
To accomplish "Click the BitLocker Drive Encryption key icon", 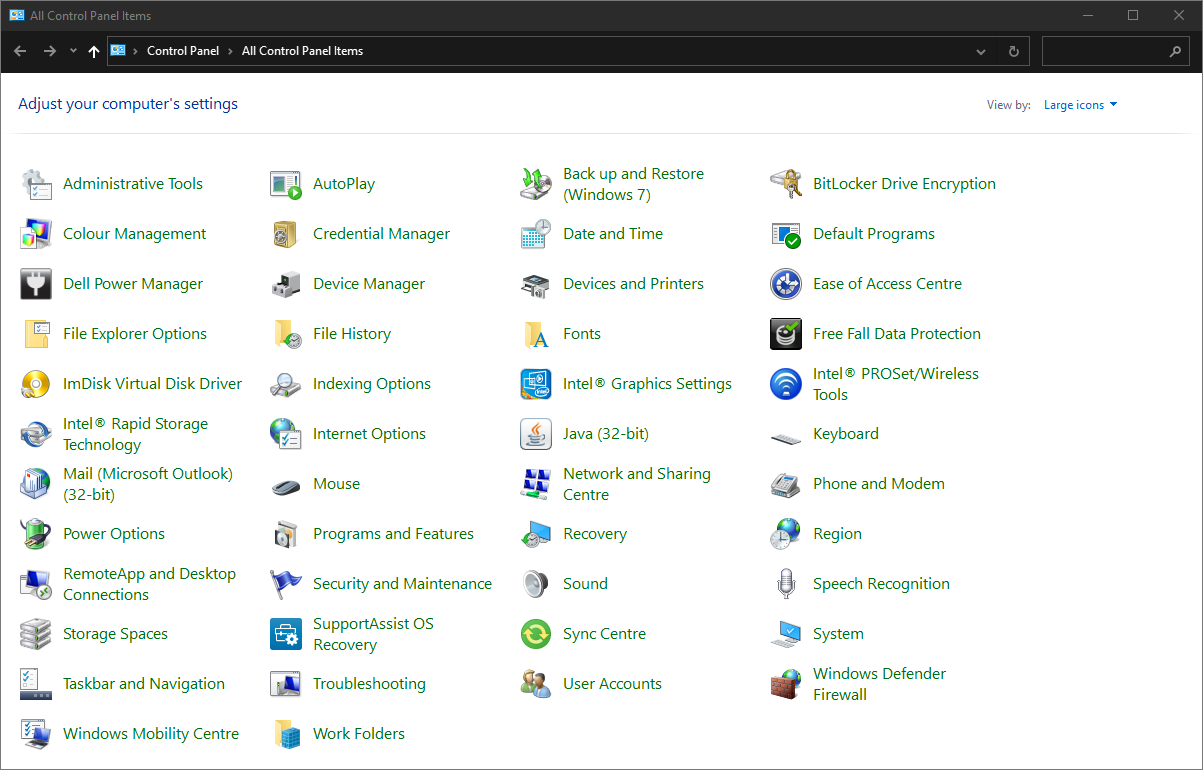I will [786, 184].
